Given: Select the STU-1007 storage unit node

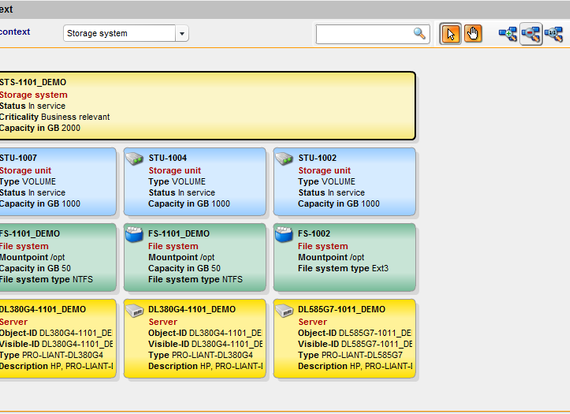Looking at the screenshot, I should coord(58,181).
